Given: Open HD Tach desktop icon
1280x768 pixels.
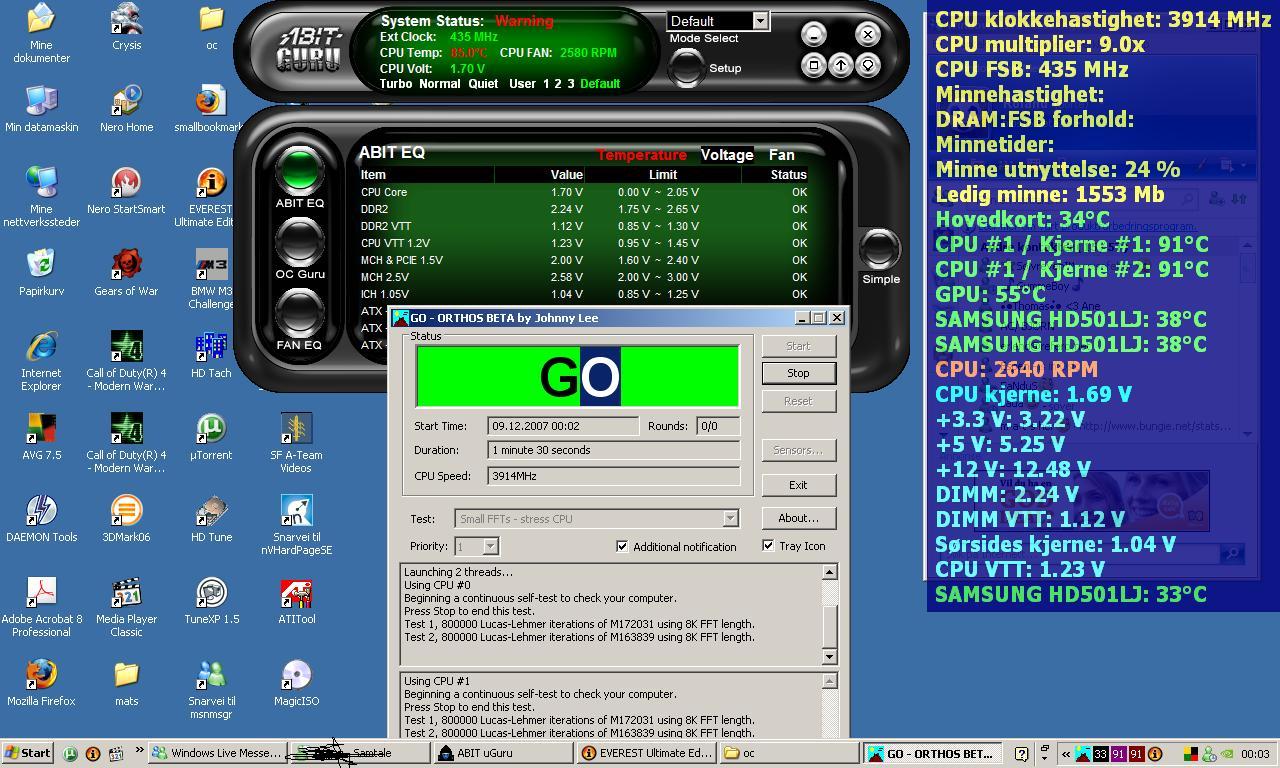Looking at the screenshot, I should tap(211, 355).
